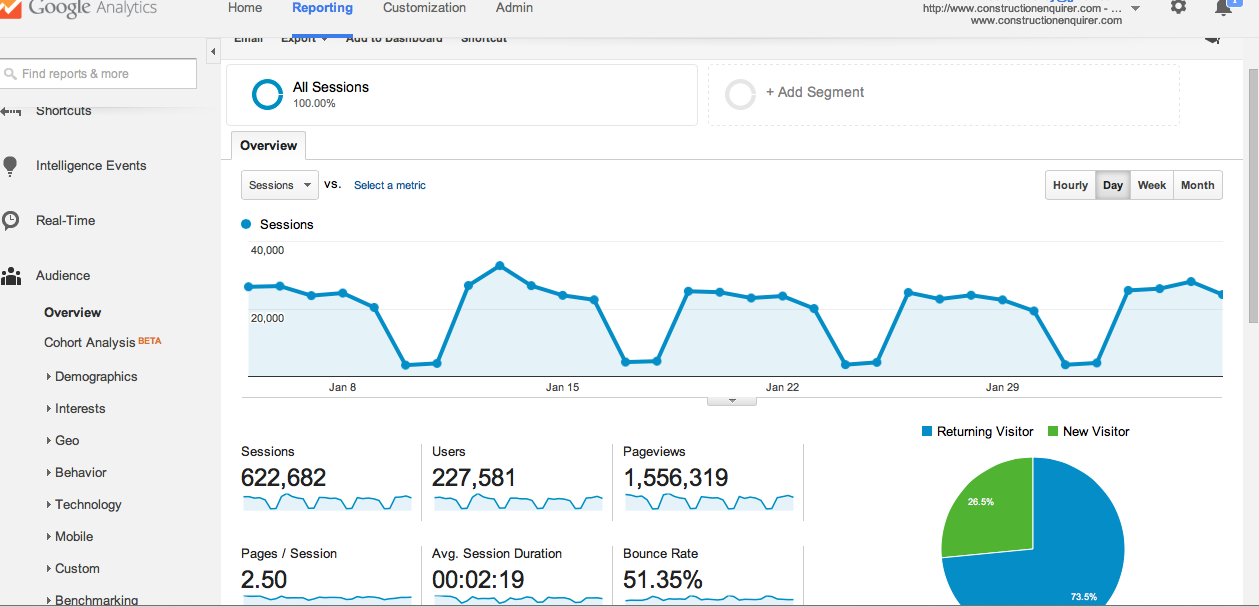Expand the Mobile section

coord(69,537)
